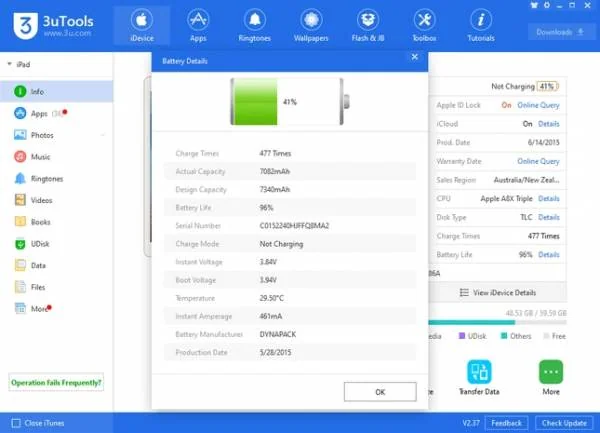Select Photos in the sidebar
The height and width of the screenshot is (433, 600).
point(57,135)
